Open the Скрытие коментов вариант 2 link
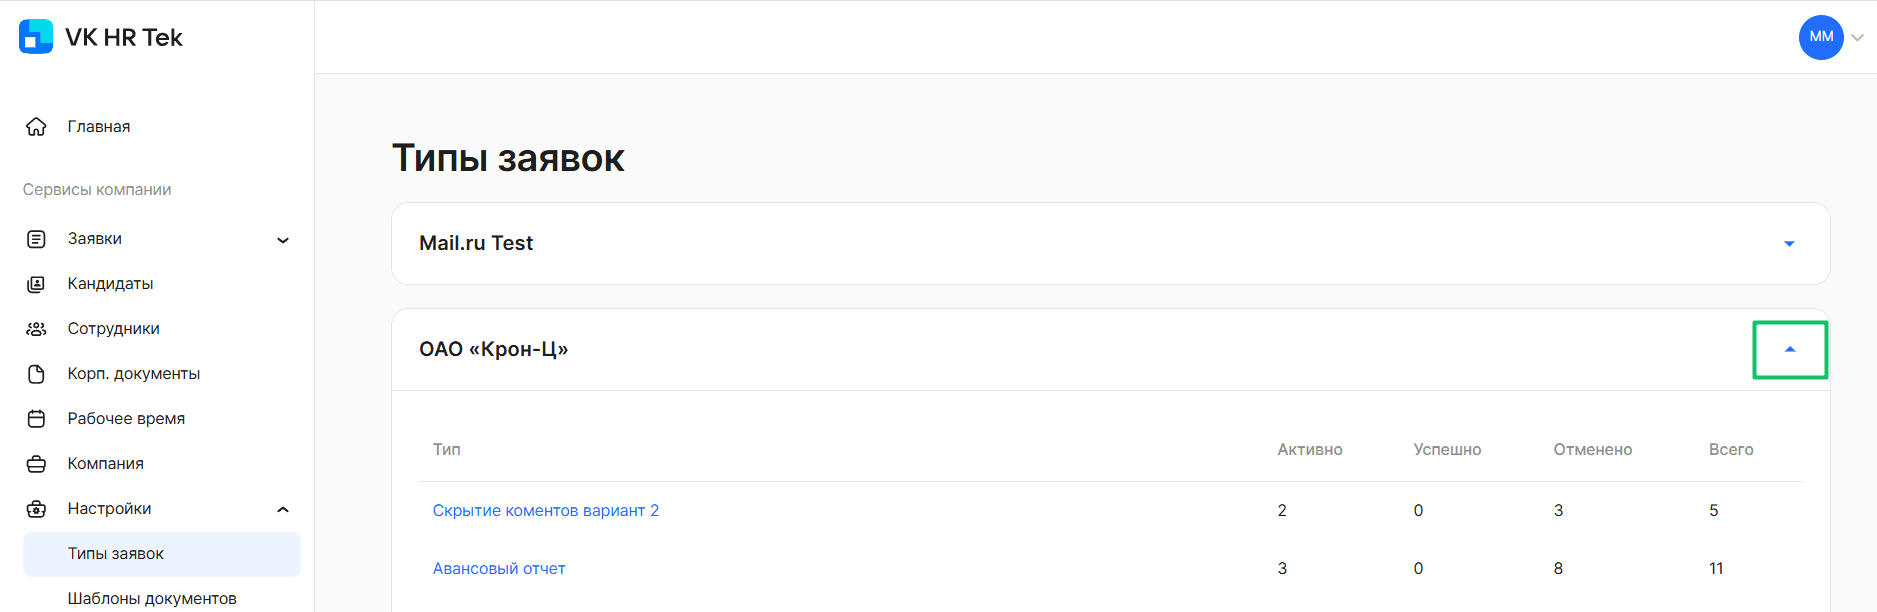The height and width of the screenshot is (612, 1877). tap(546, 511)
